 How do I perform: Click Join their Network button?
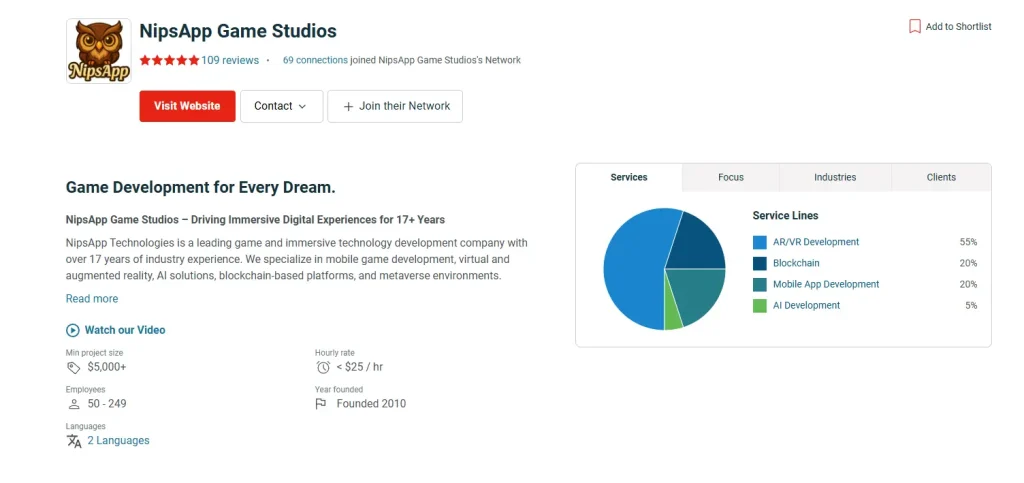[395, 106]
